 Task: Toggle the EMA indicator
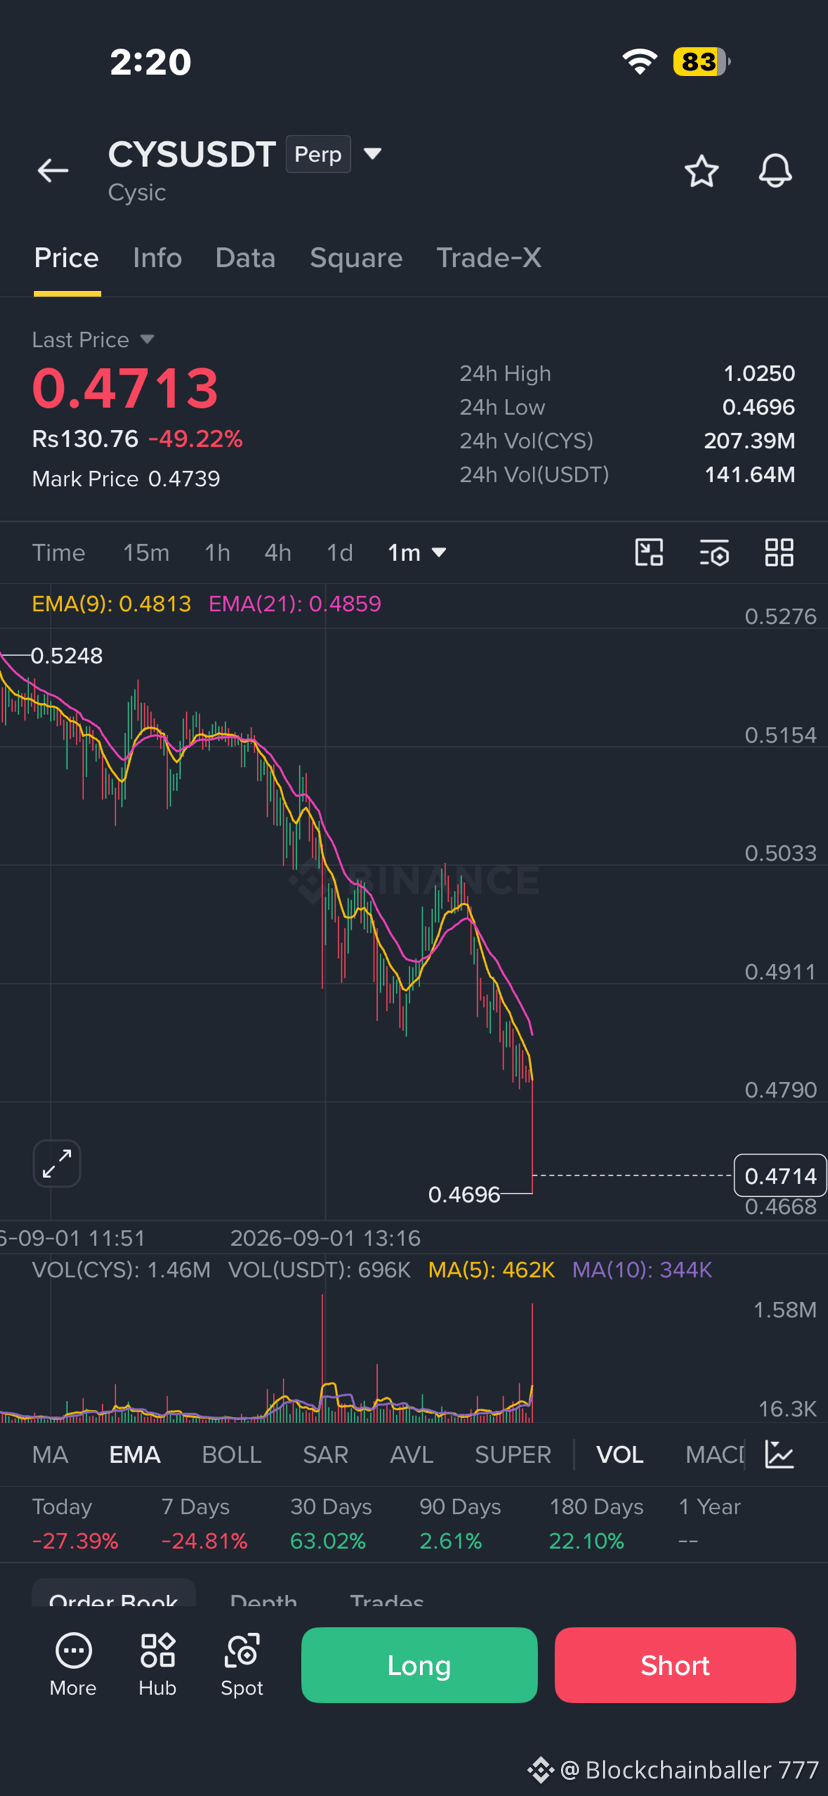pyautogui.click(x=135, y=1454)
